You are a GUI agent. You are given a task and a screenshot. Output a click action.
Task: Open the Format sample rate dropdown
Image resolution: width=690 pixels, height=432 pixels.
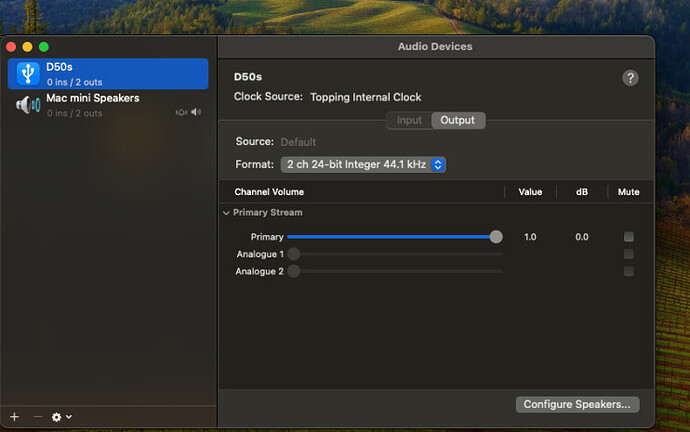[x=363, y=165]
